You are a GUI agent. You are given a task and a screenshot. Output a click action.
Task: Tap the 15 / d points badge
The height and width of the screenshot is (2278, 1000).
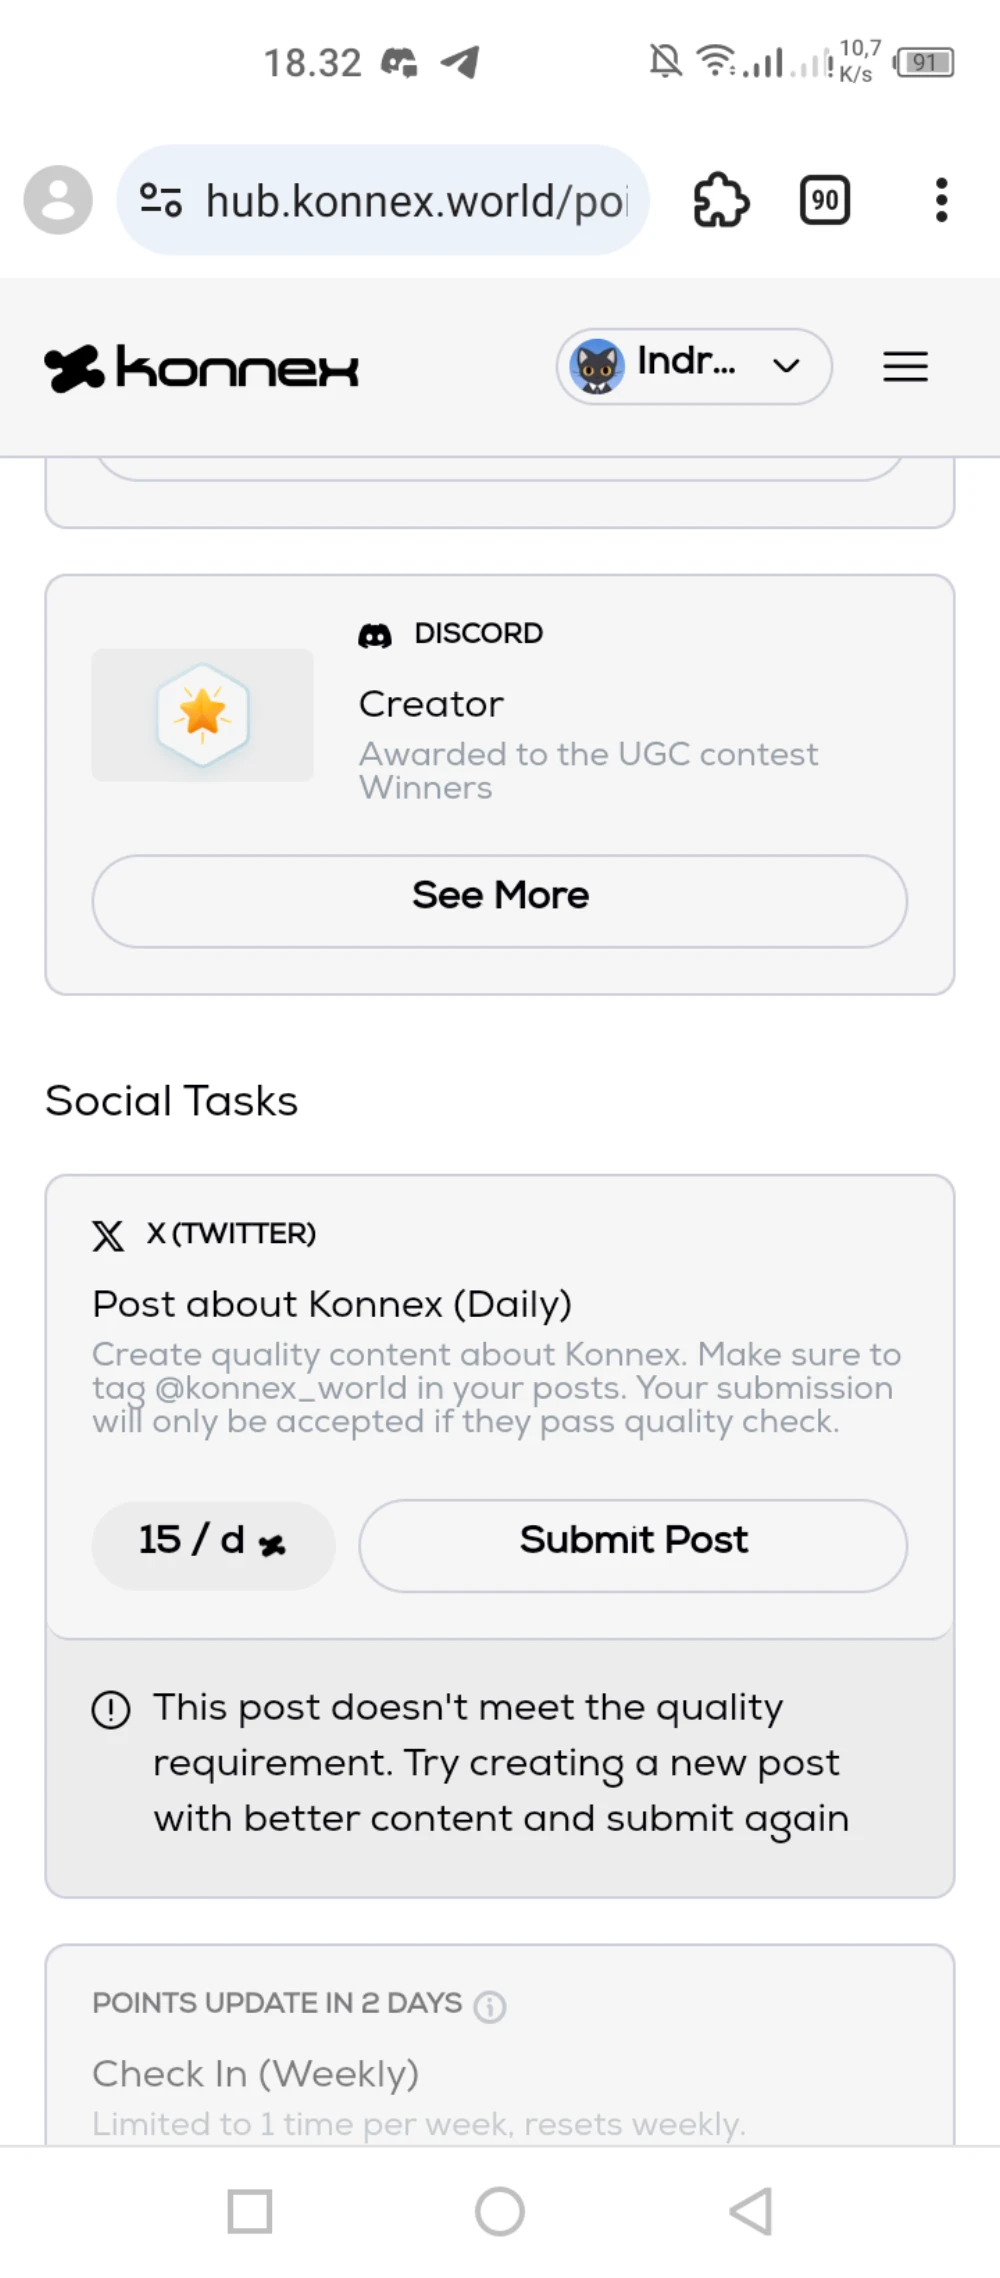point(213,1545)
